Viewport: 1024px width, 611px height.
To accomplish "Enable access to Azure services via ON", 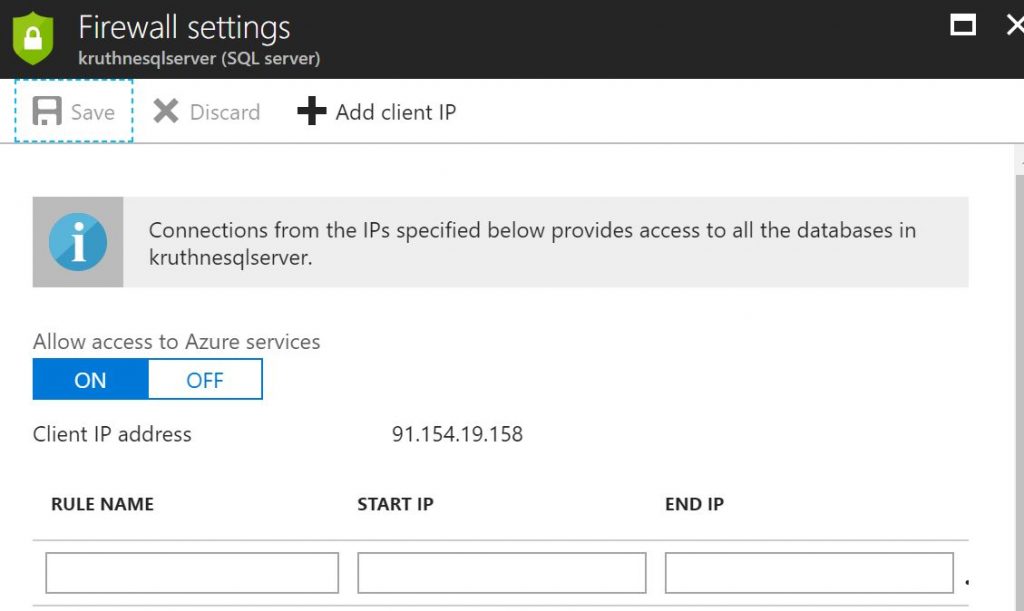I will (90, 380).
